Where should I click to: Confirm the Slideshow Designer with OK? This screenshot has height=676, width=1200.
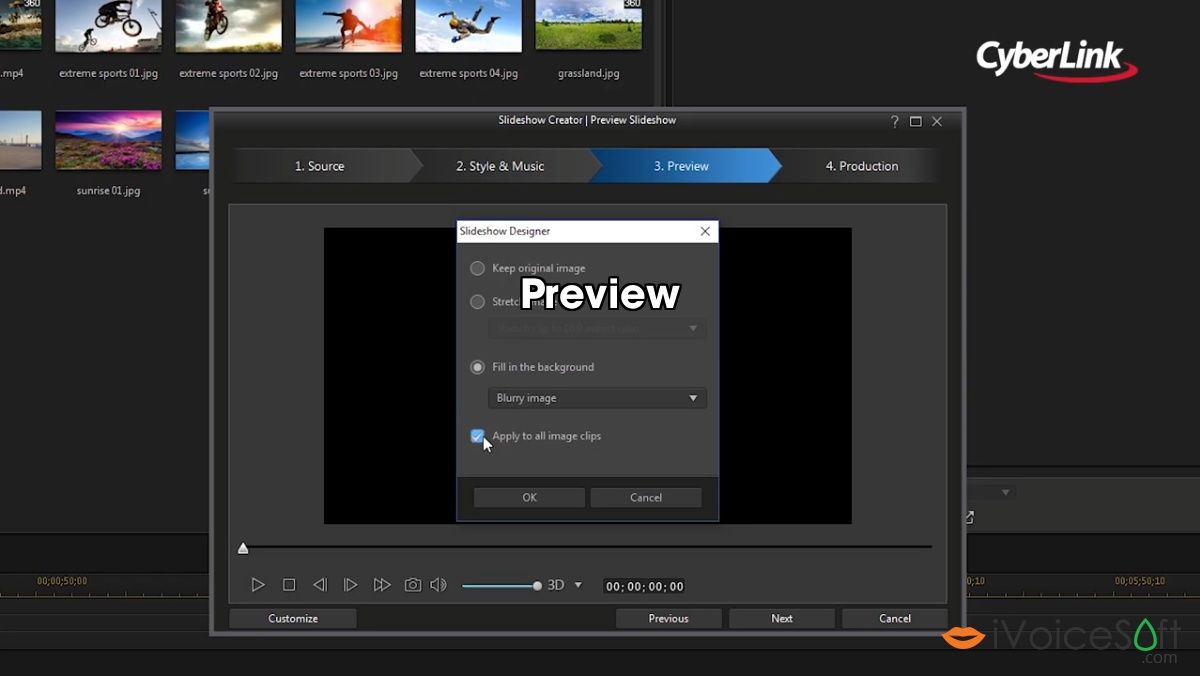(x=529, y=497)
